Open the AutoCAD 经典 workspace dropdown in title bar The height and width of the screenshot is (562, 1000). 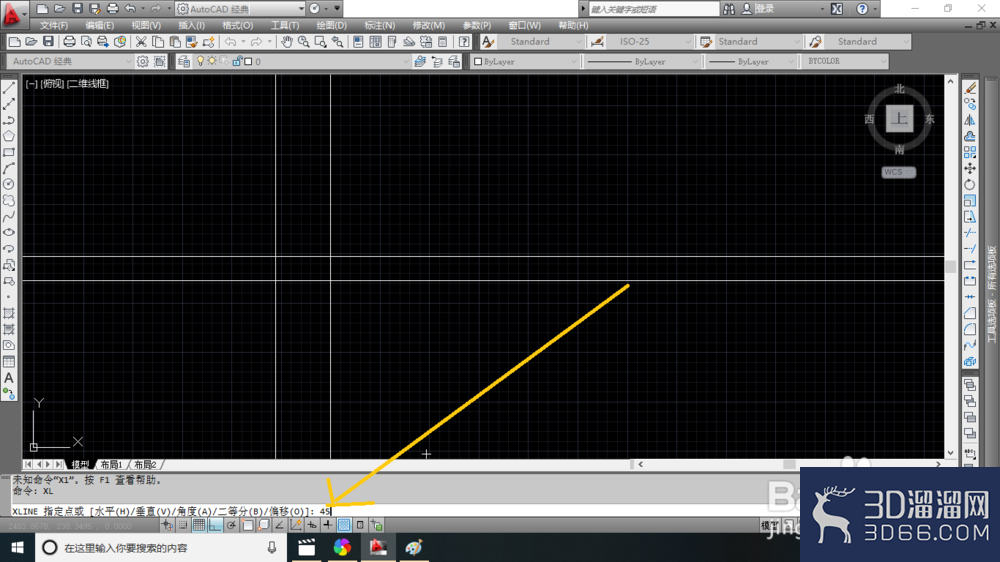pyautogui.click(x=241, y=9)
